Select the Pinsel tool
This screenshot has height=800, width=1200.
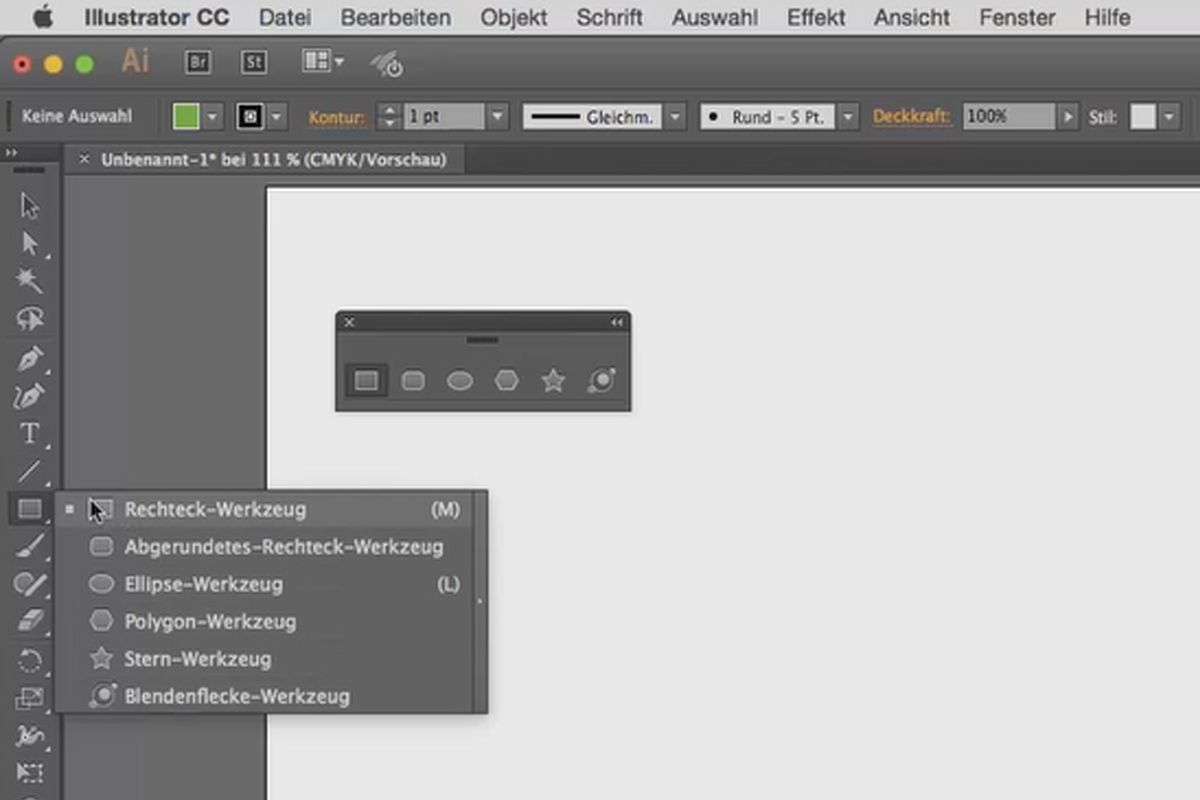pos(30,546)
